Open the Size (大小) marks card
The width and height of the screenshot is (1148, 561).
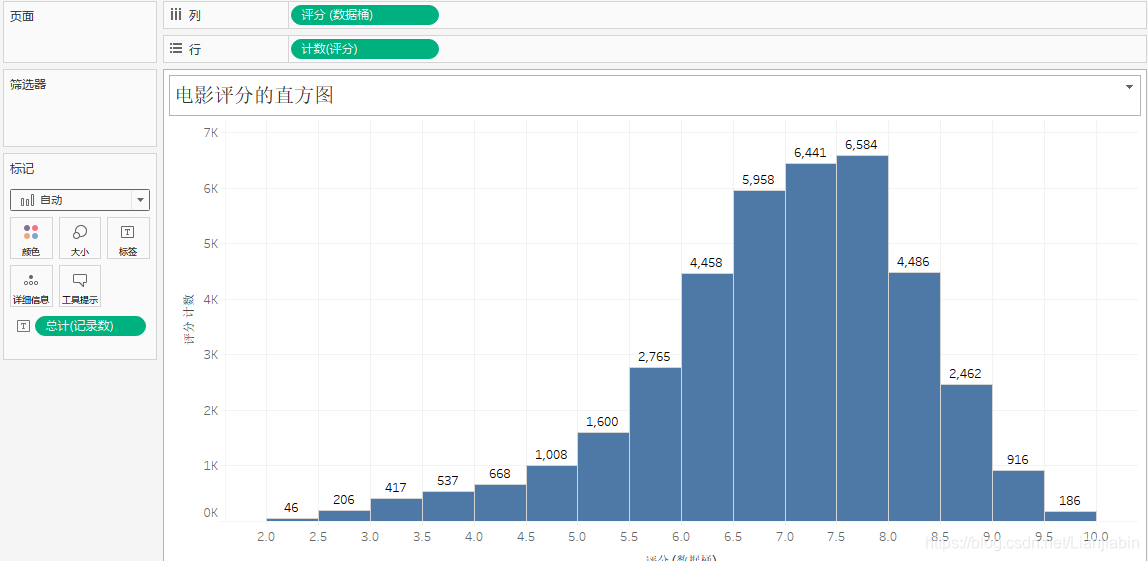(80, 238)
